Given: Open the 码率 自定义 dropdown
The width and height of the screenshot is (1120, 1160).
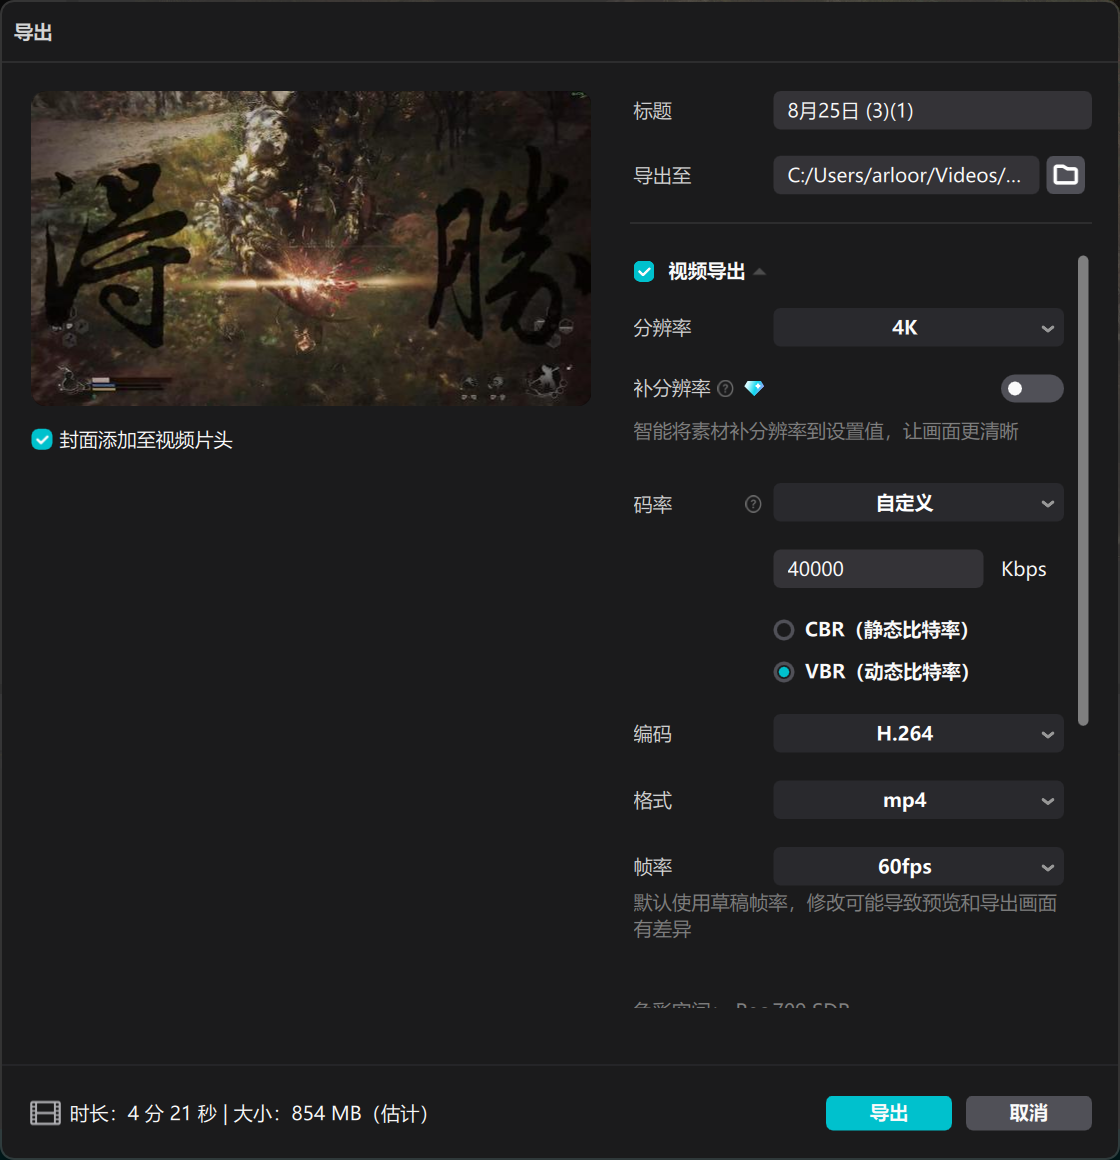Looking at the screenshot, I should click(918, 503).
